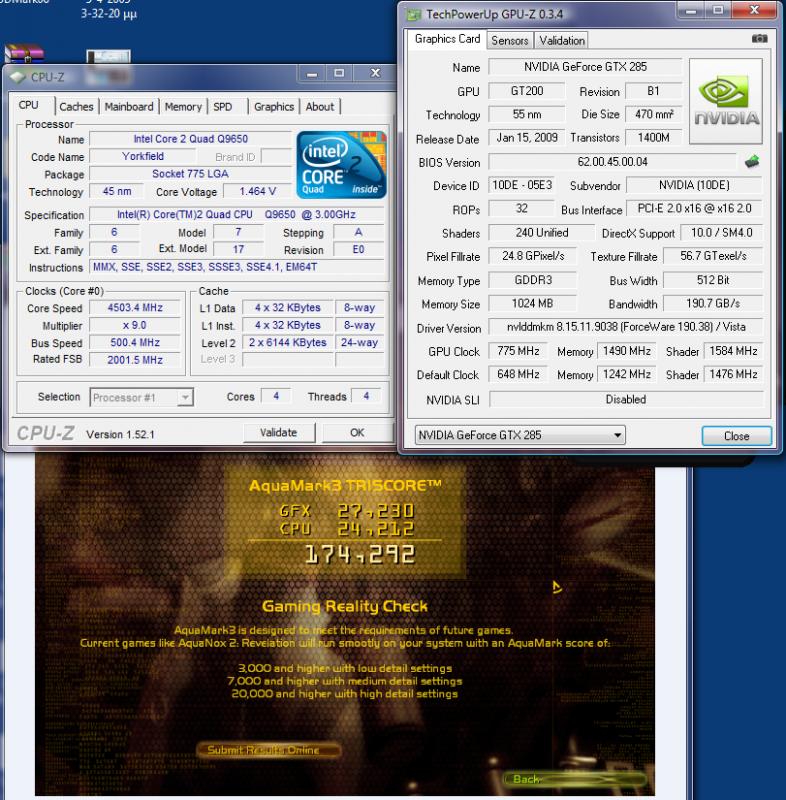Viewport: 786px width, 800px height.
Task: Click the Bus Speed value 500.4 MHz
Action: (135, 342)
